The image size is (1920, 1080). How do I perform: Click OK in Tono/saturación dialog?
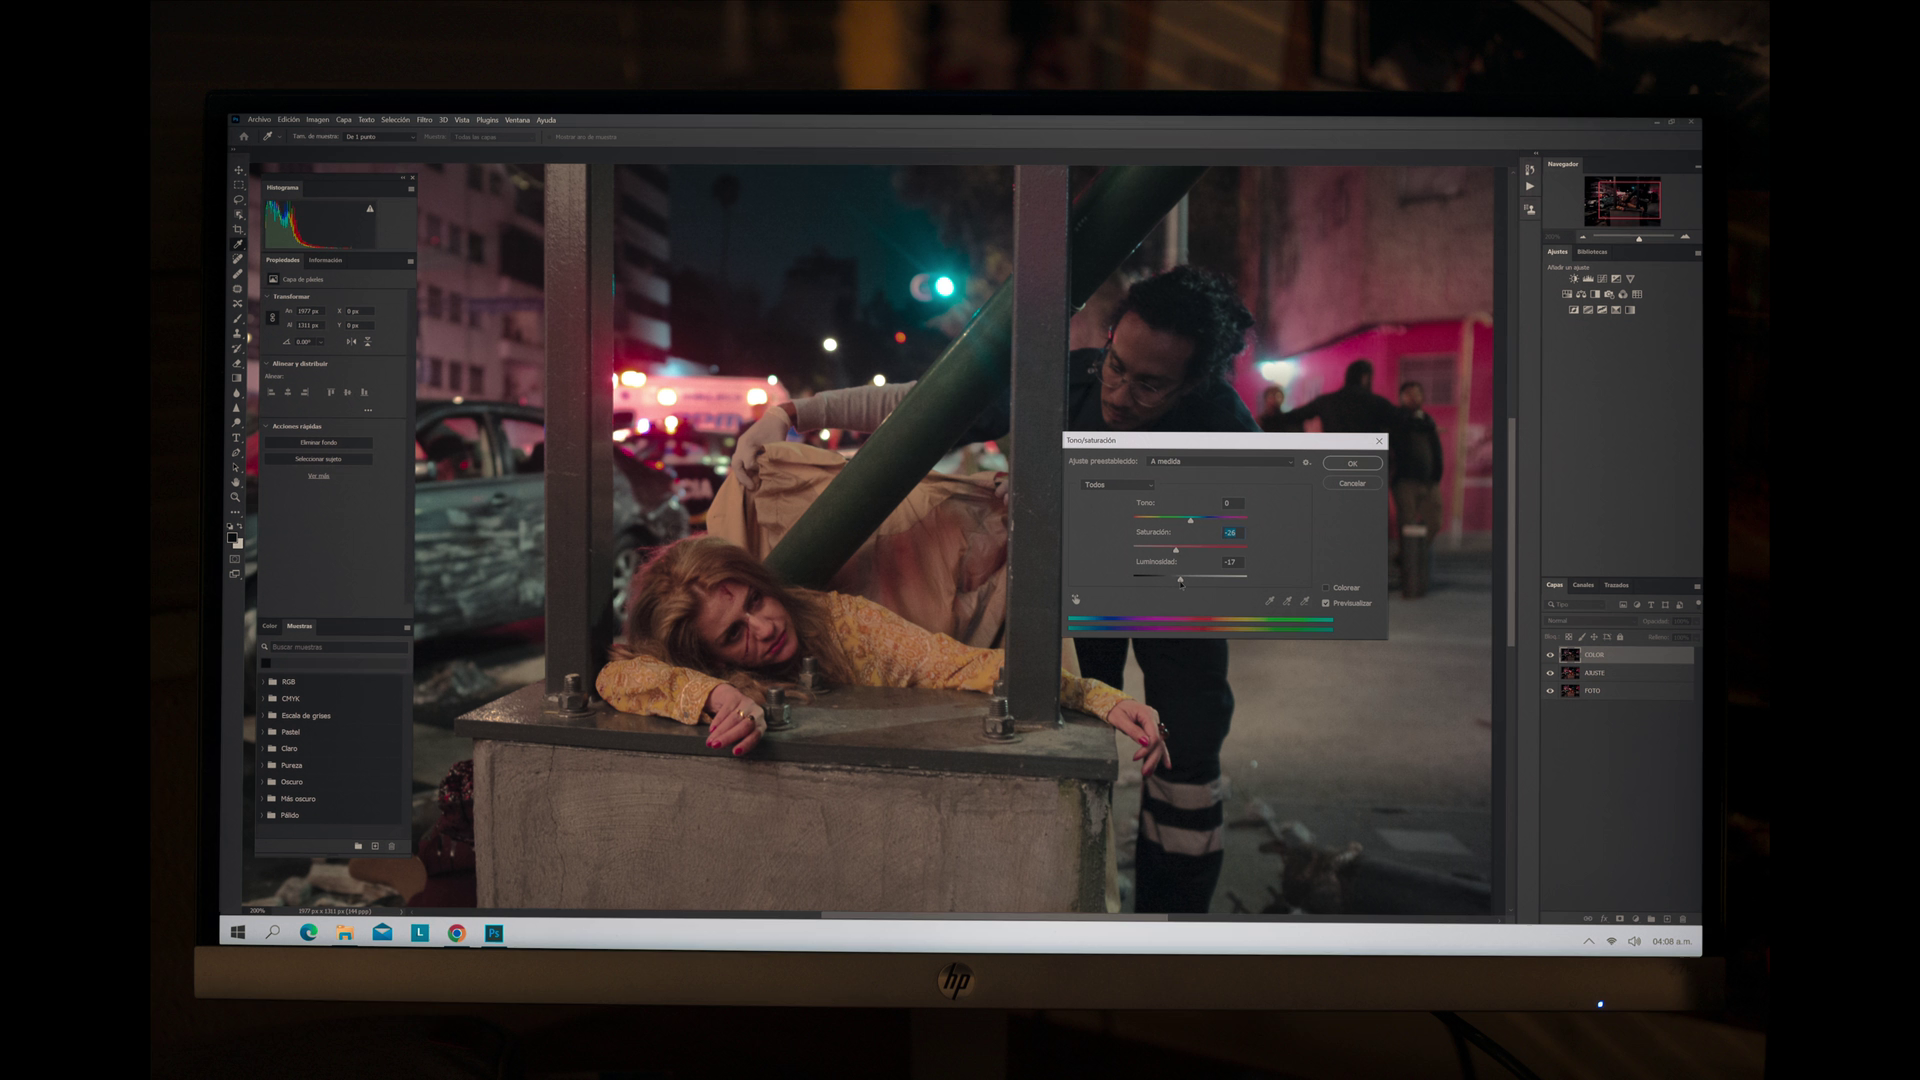(1352, 463)
